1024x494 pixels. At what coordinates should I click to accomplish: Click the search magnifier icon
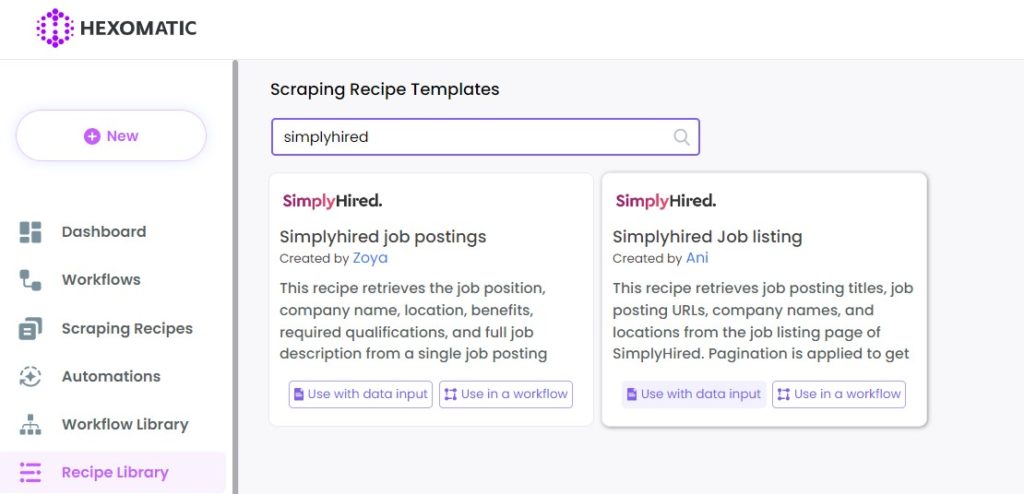(681, 137)
